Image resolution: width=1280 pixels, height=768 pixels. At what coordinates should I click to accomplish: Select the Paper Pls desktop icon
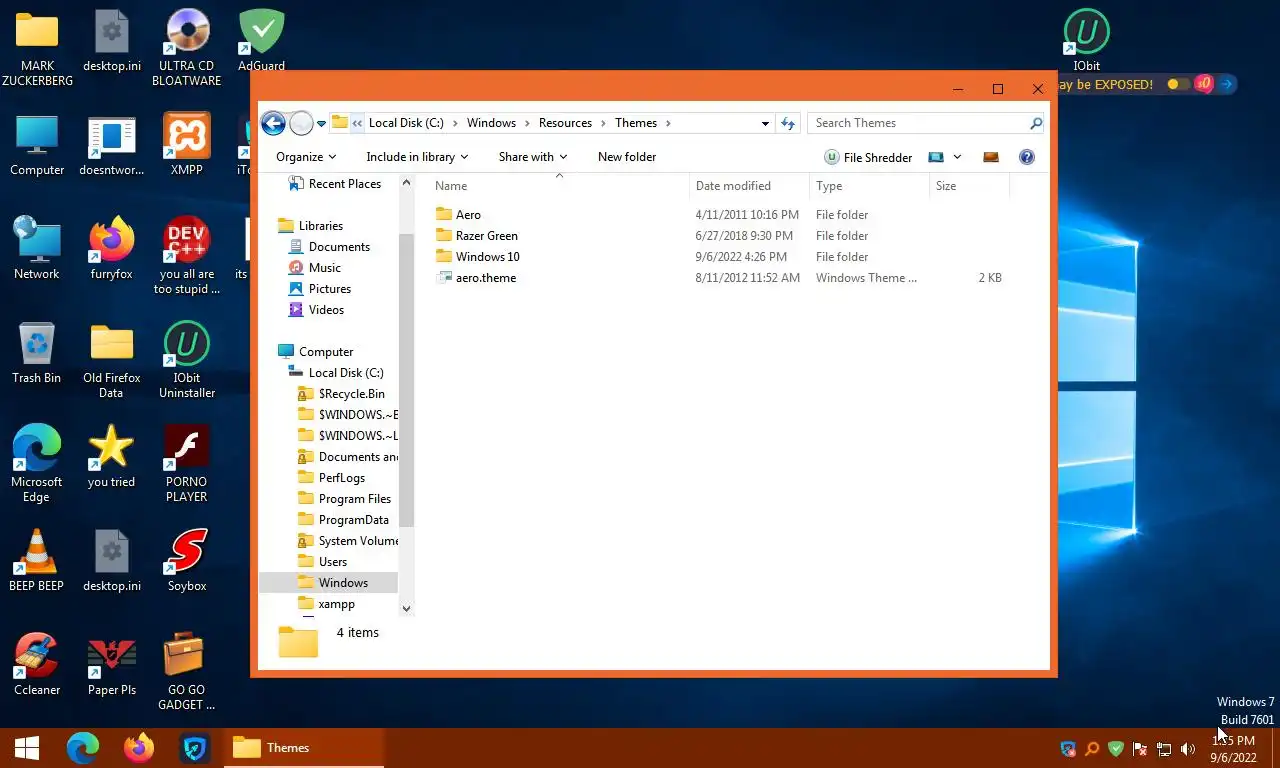coord(111,665)
